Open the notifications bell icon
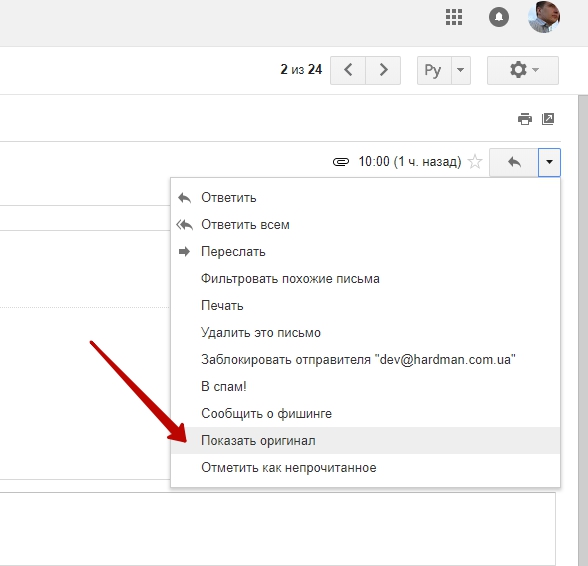This screenshot has width=588, height=566. [x=499, y=17]
